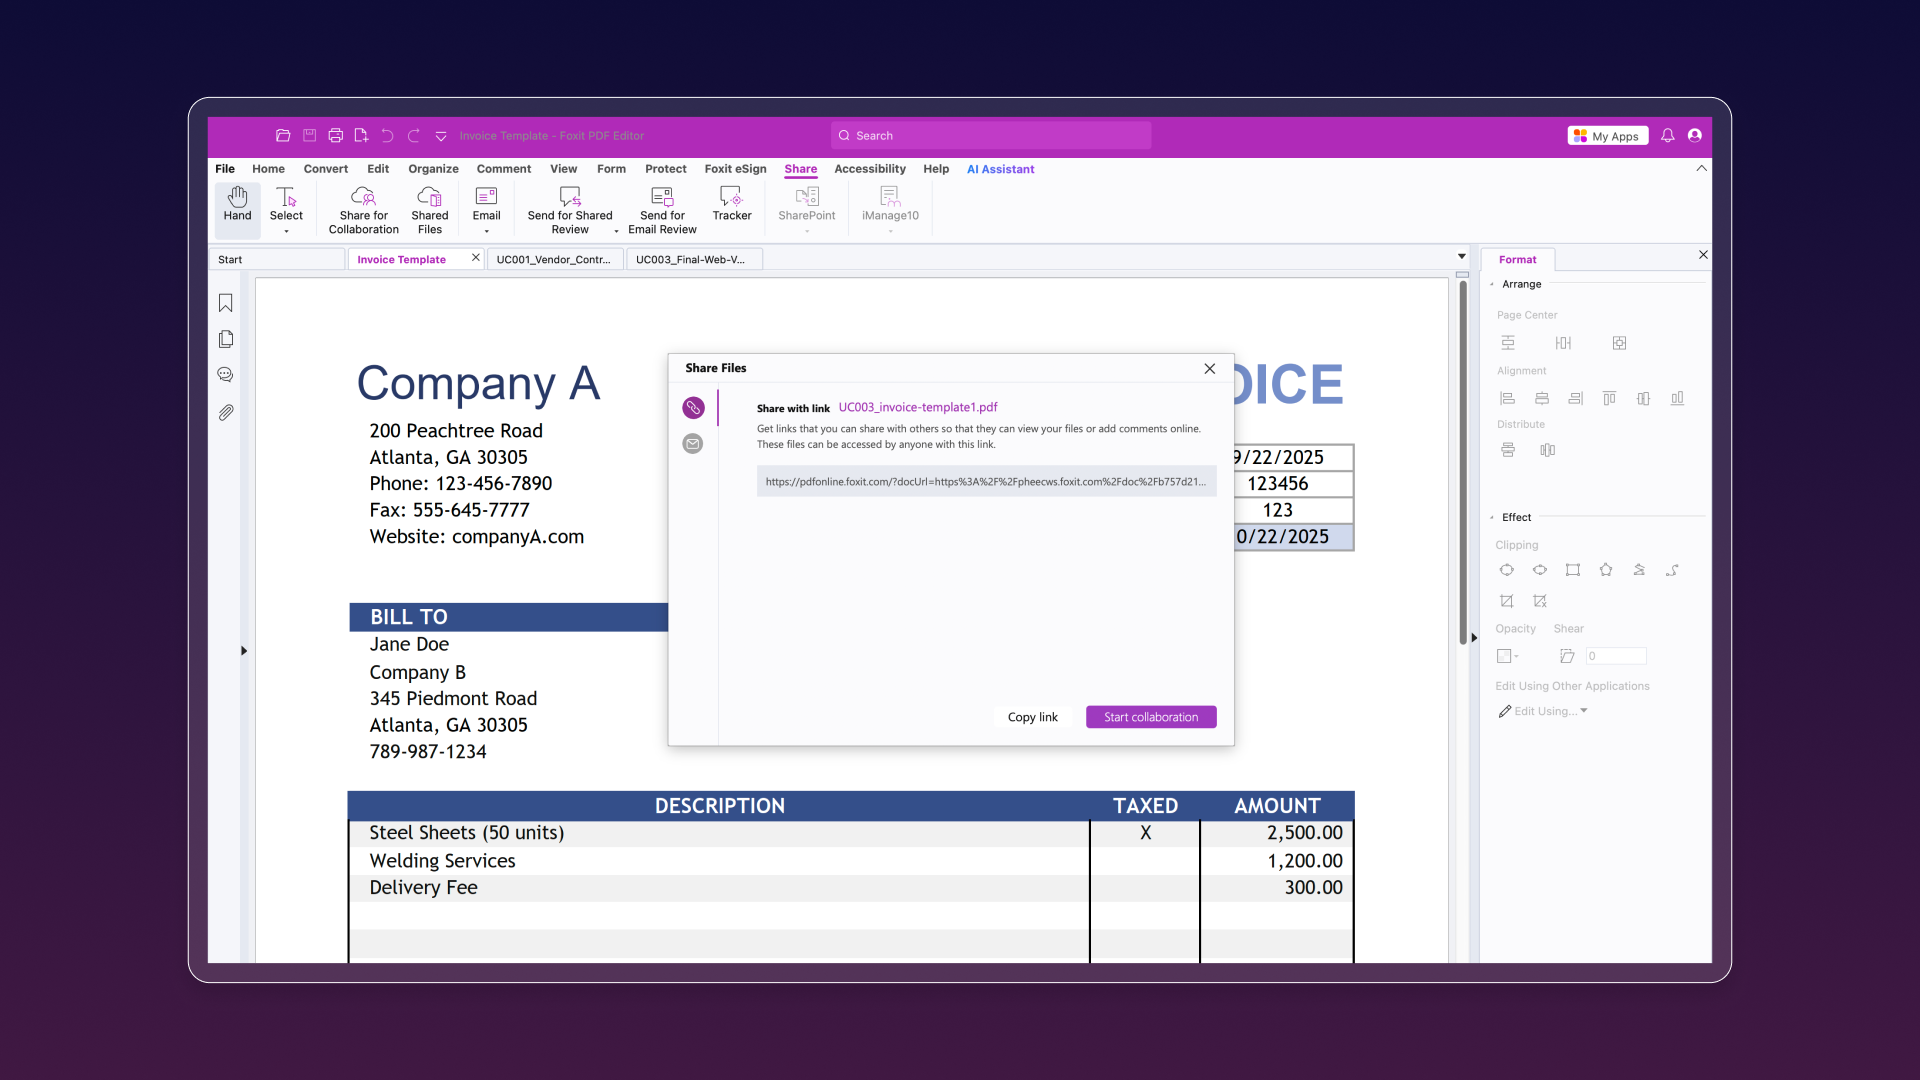Click the Copy link button
The height and width of the screenshot is (1080, 1920).
[1032, 717]
